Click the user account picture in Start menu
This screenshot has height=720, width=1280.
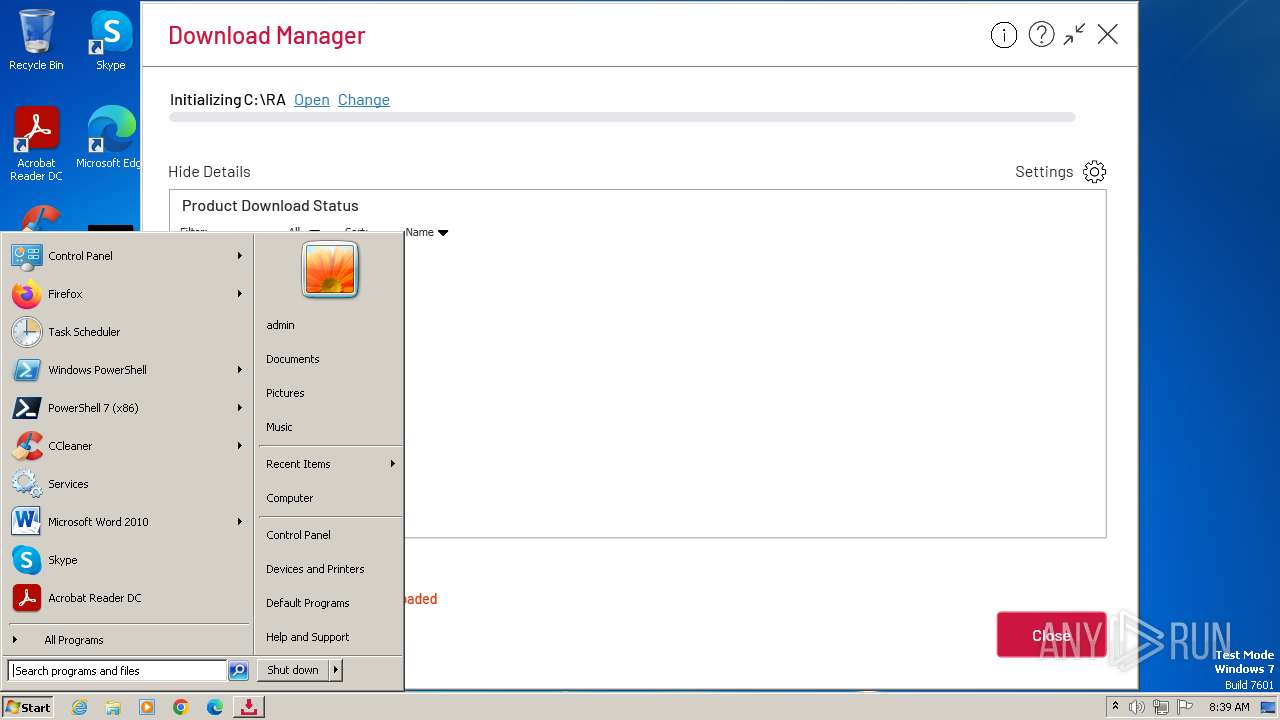click(x=330, y=270)
